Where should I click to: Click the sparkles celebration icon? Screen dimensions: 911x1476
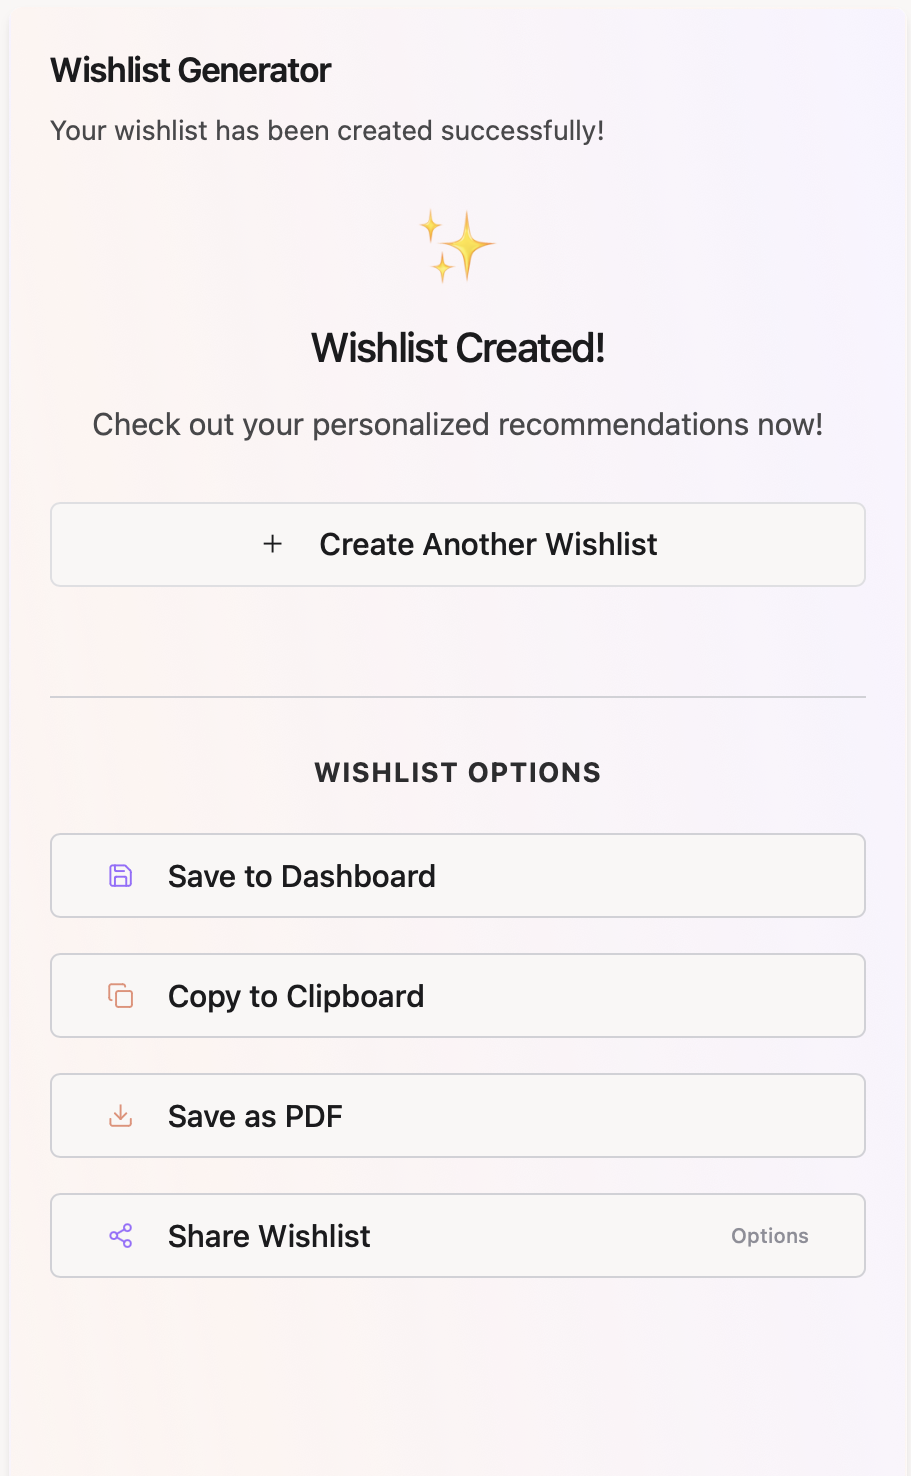coord(457,245)
